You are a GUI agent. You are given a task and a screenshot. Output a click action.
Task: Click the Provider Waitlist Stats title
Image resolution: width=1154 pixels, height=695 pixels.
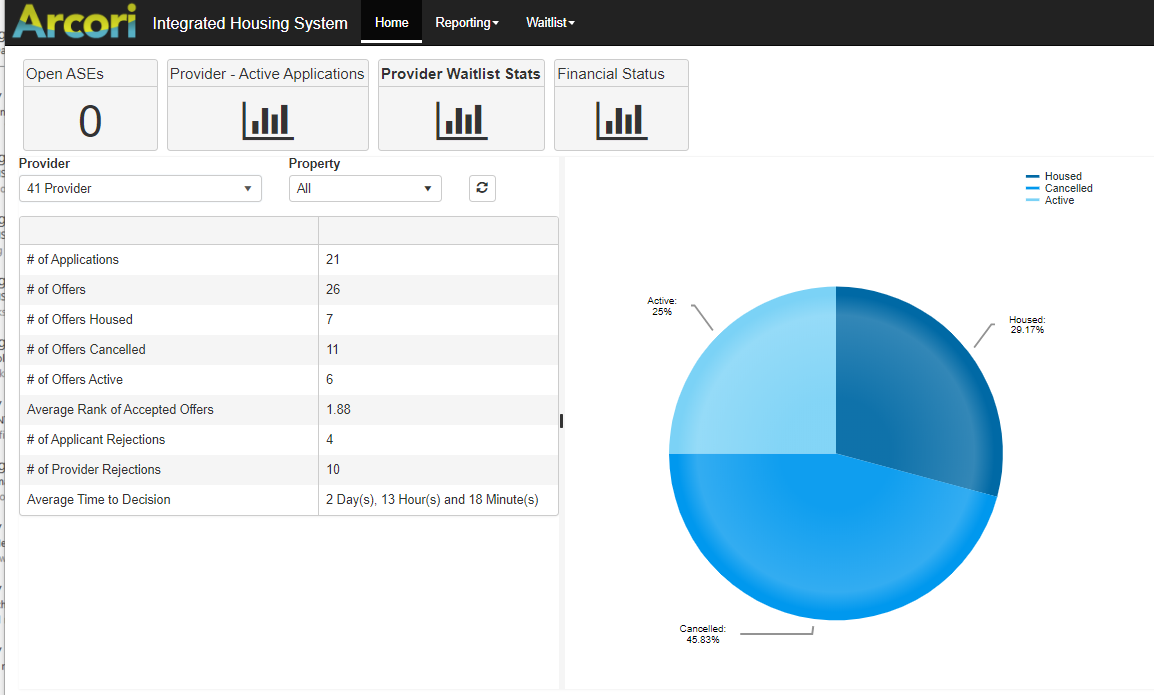pos(461,74)
